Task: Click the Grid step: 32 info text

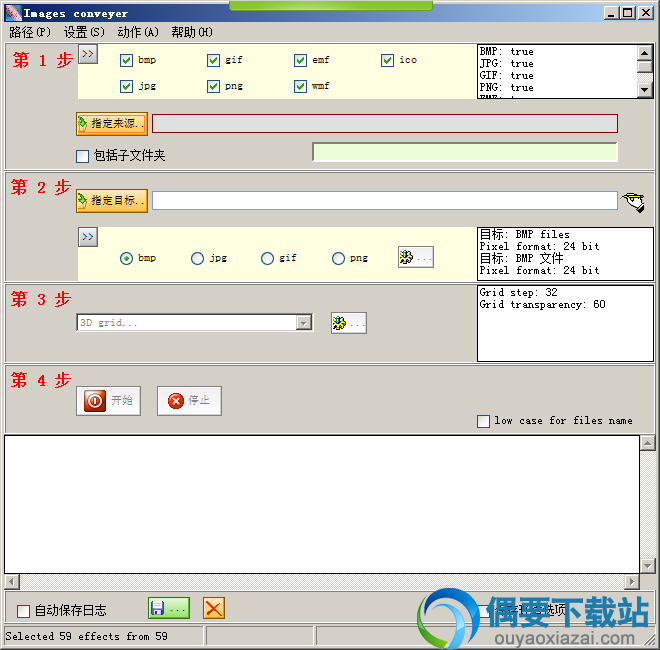Action: pos(518,292)
